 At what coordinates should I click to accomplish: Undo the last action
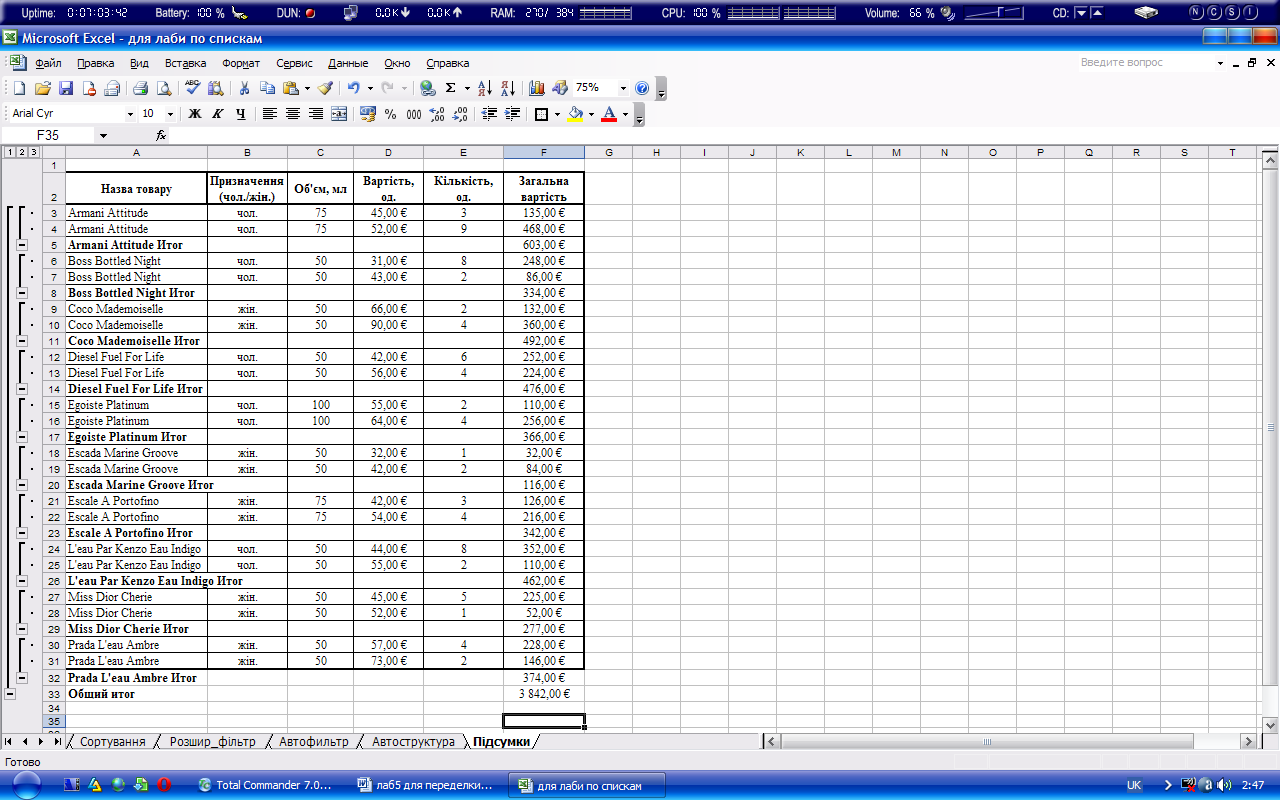[354, 88]
